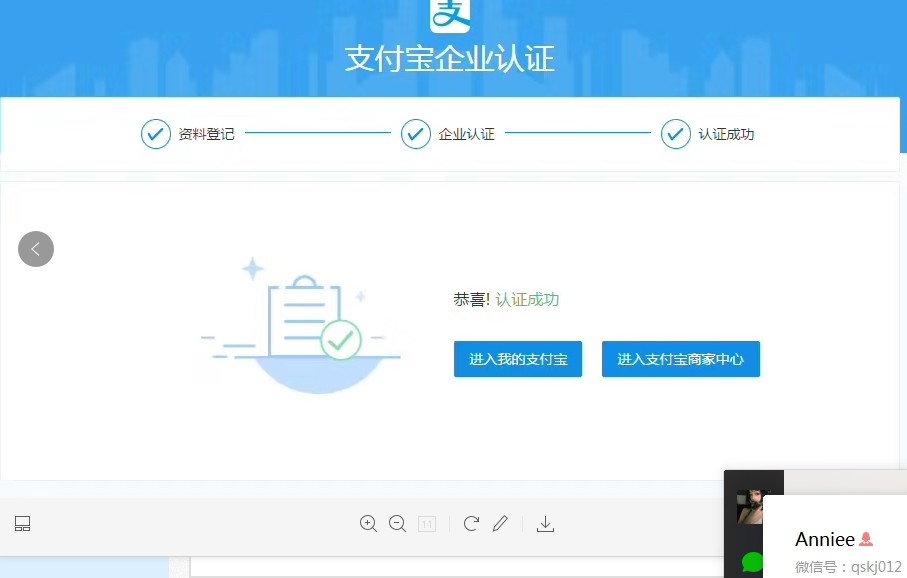The image size is (907, 578).
Task: Download the image using the download icon
Action: (545, 524)
